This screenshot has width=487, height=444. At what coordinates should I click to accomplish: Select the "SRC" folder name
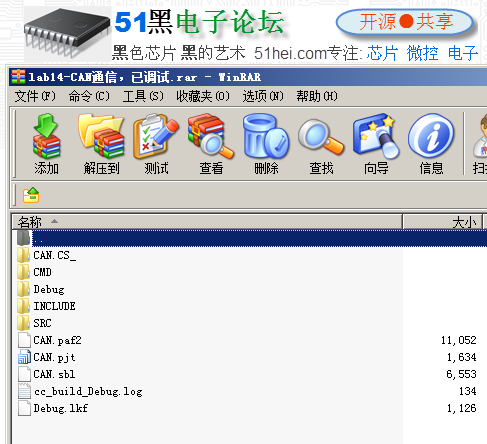pos(42,323)
